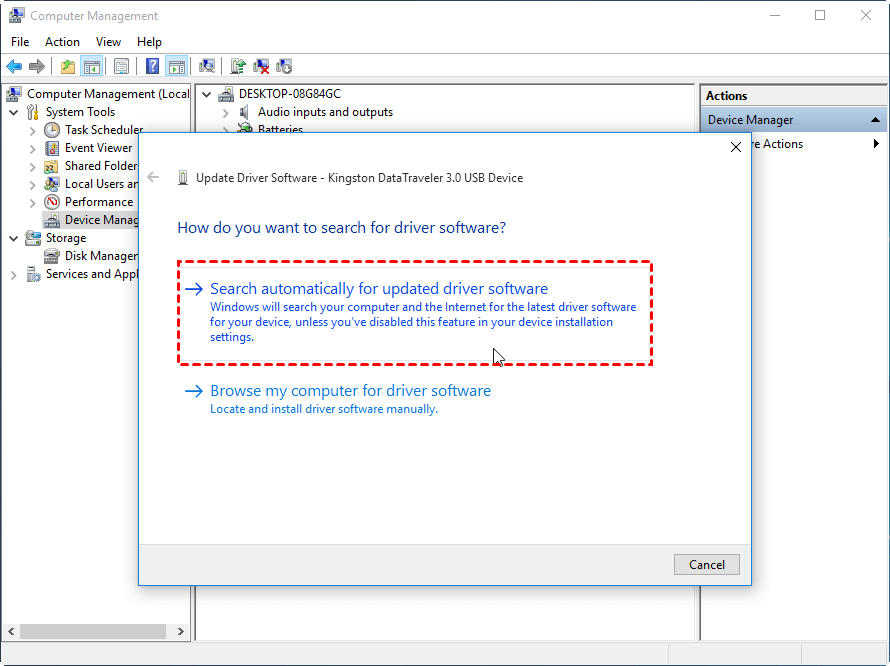890x666 pixels.
Task: Click the System Tools icon
Action: 33,112
